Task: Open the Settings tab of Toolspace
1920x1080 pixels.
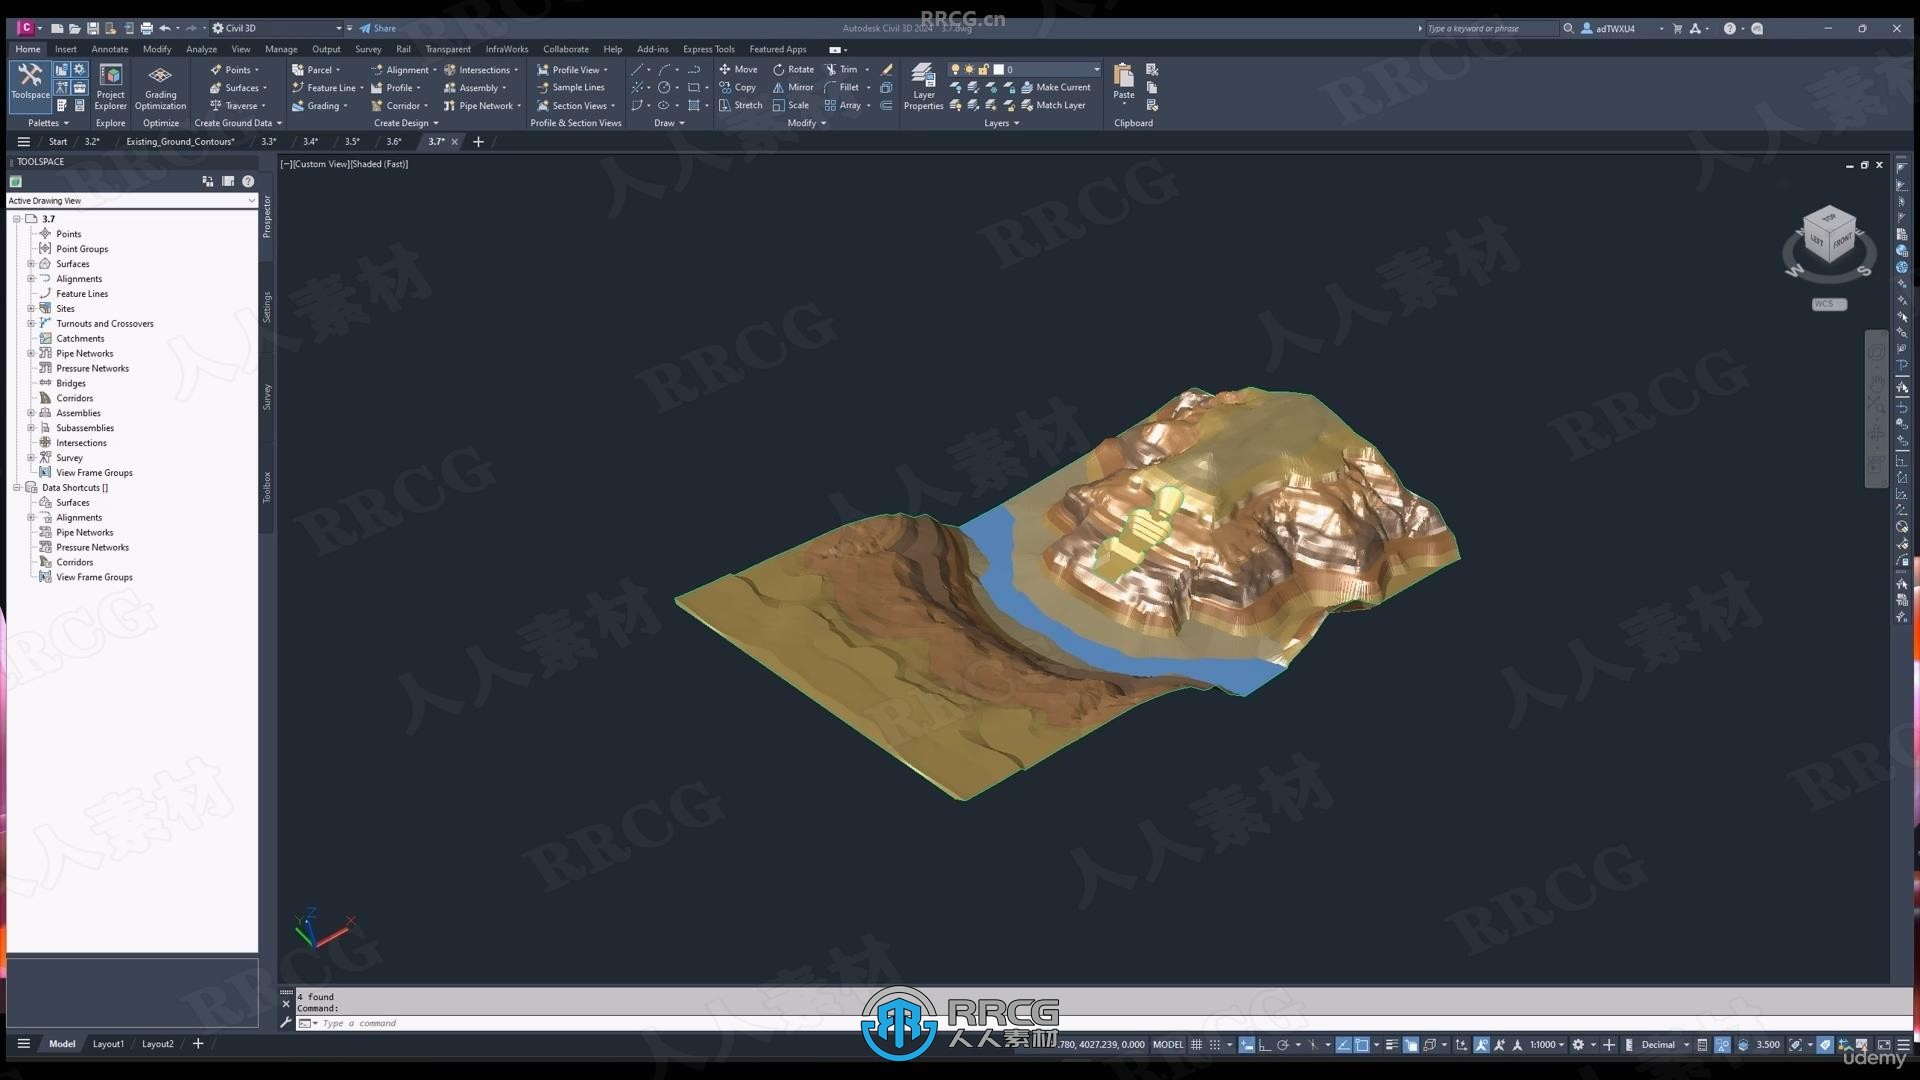Action: pyautogui.click(x=267, y=307)
